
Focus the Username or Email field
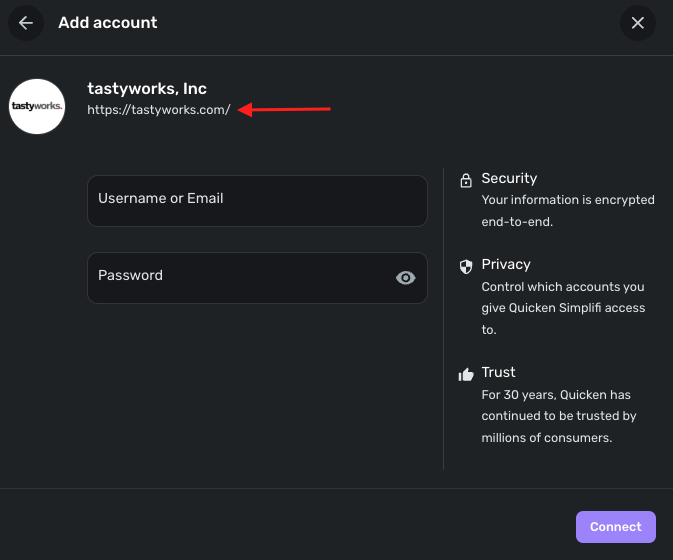coord(257,201)
